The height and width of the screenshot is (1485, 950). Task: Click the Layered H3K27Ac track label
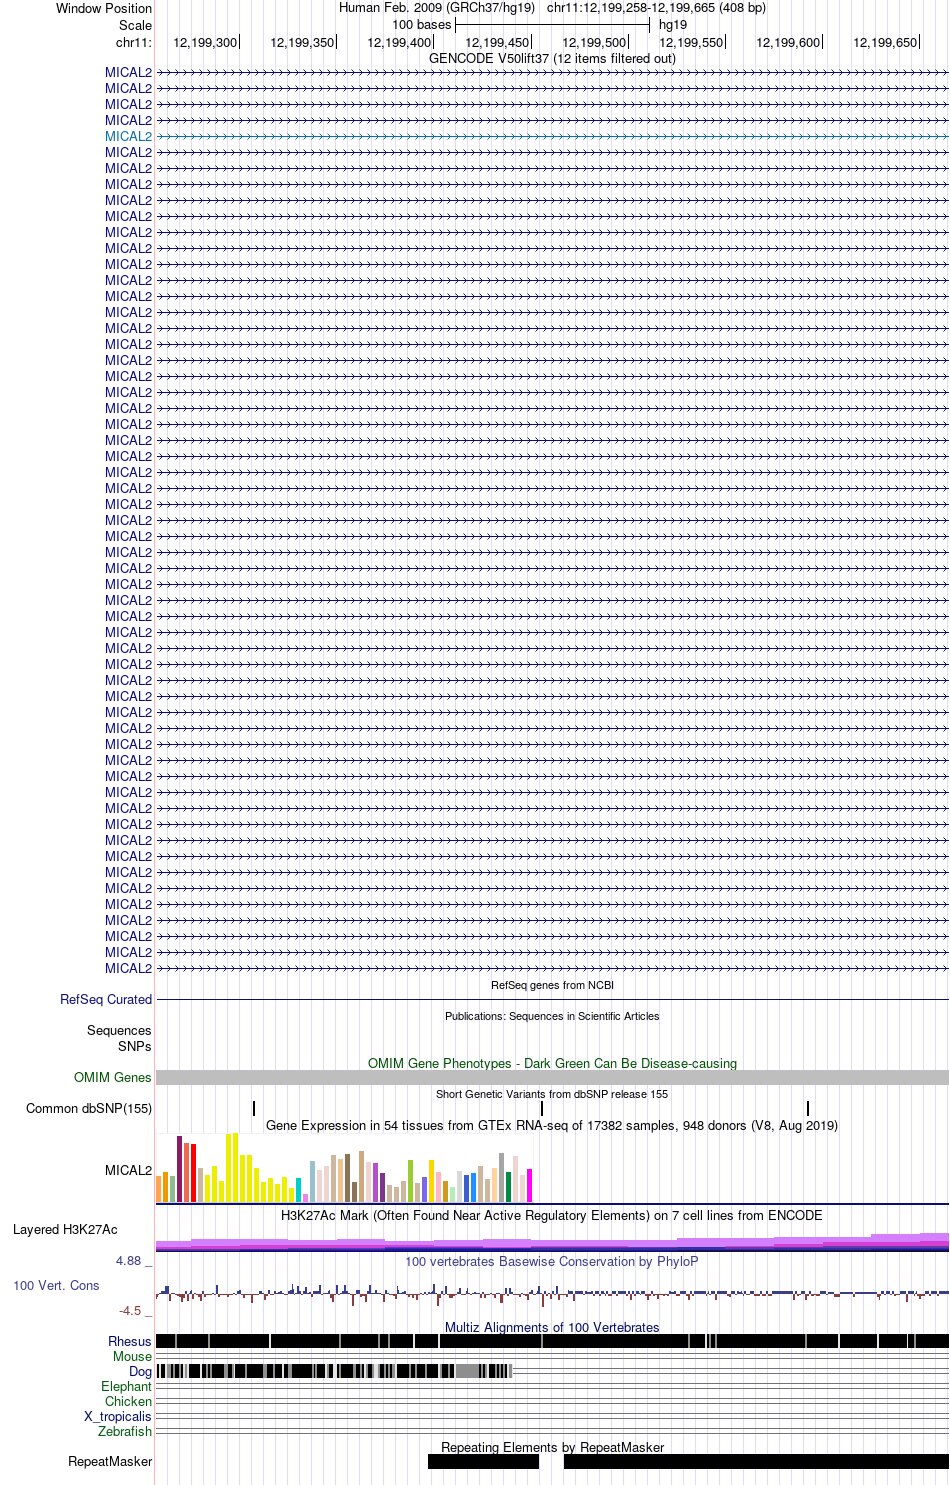click(65, 1230)
